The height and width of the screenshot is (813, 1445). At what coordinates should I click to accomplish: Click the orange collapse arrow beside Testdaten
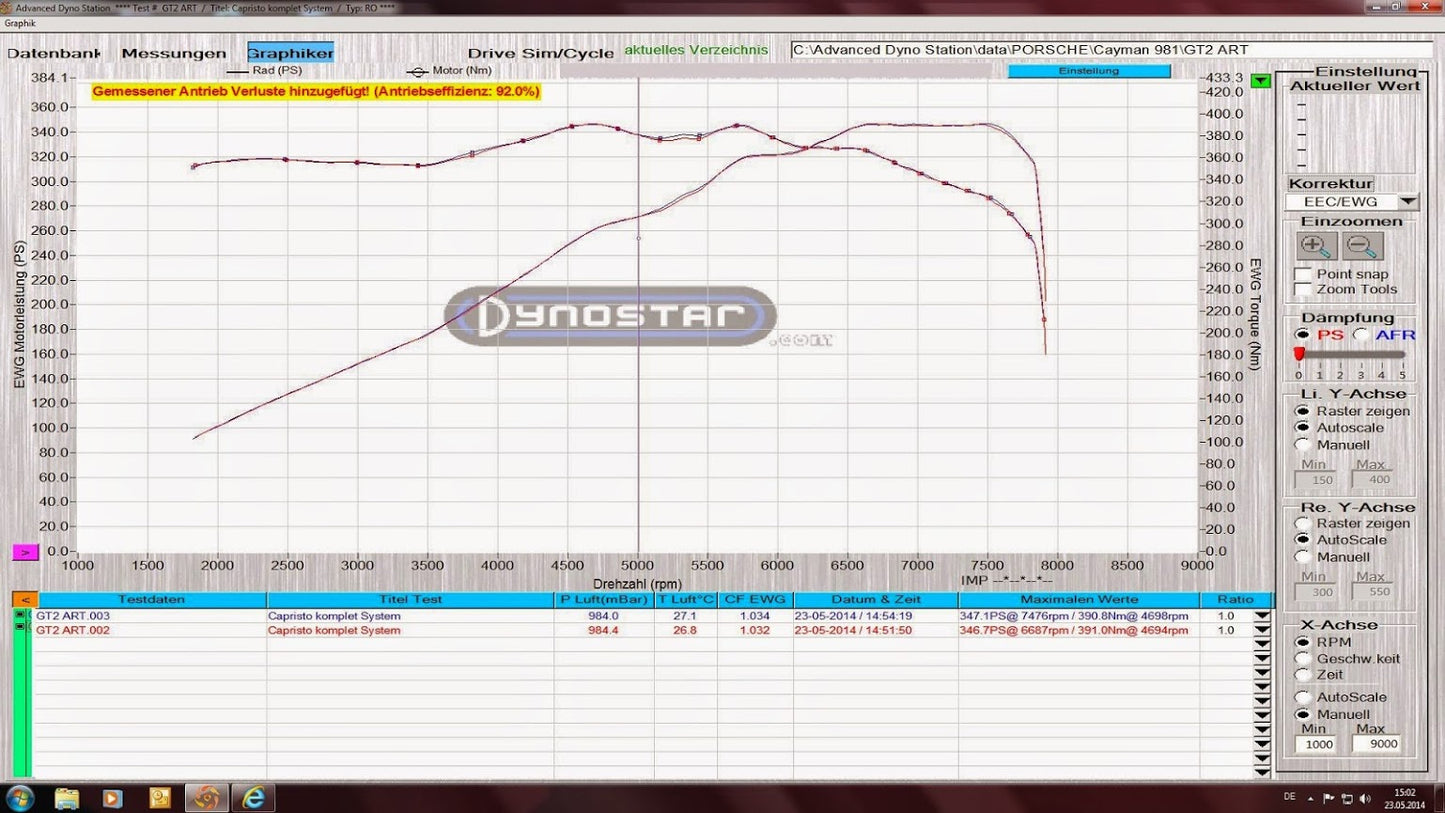pyautogui.click(x=24, y=600)
